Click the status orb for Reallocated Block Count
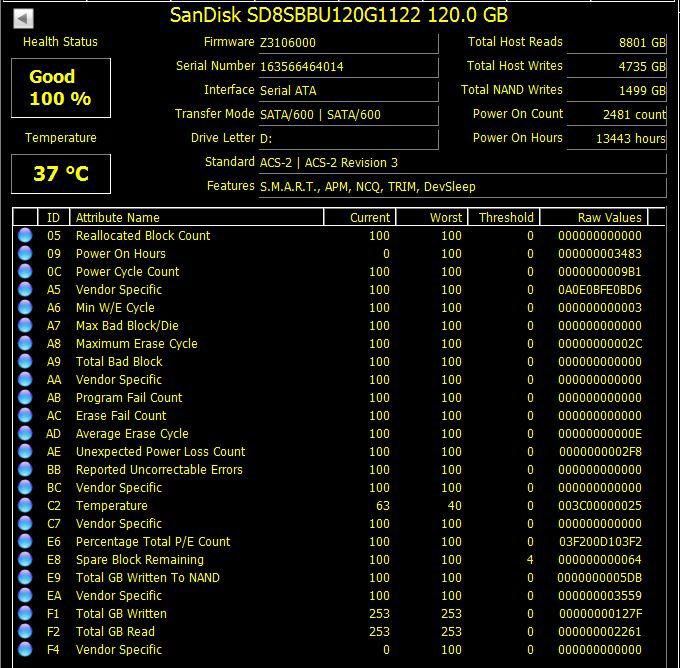This screenshot has width=680, height=668. point(25,236)
